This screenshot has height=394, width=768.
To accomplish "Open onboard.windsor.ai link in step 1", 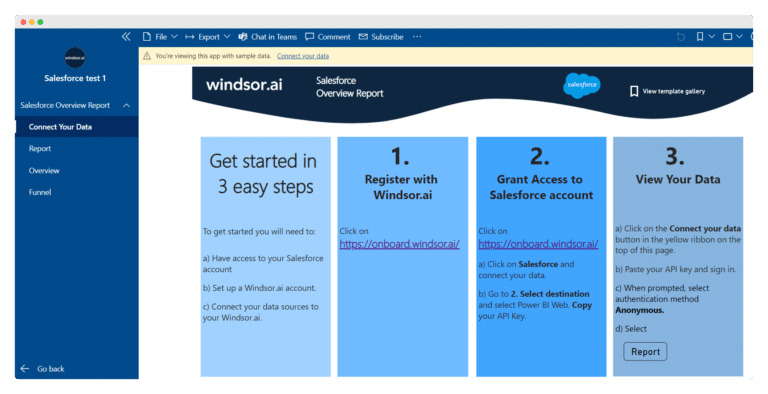I will (x=399, y=244).
